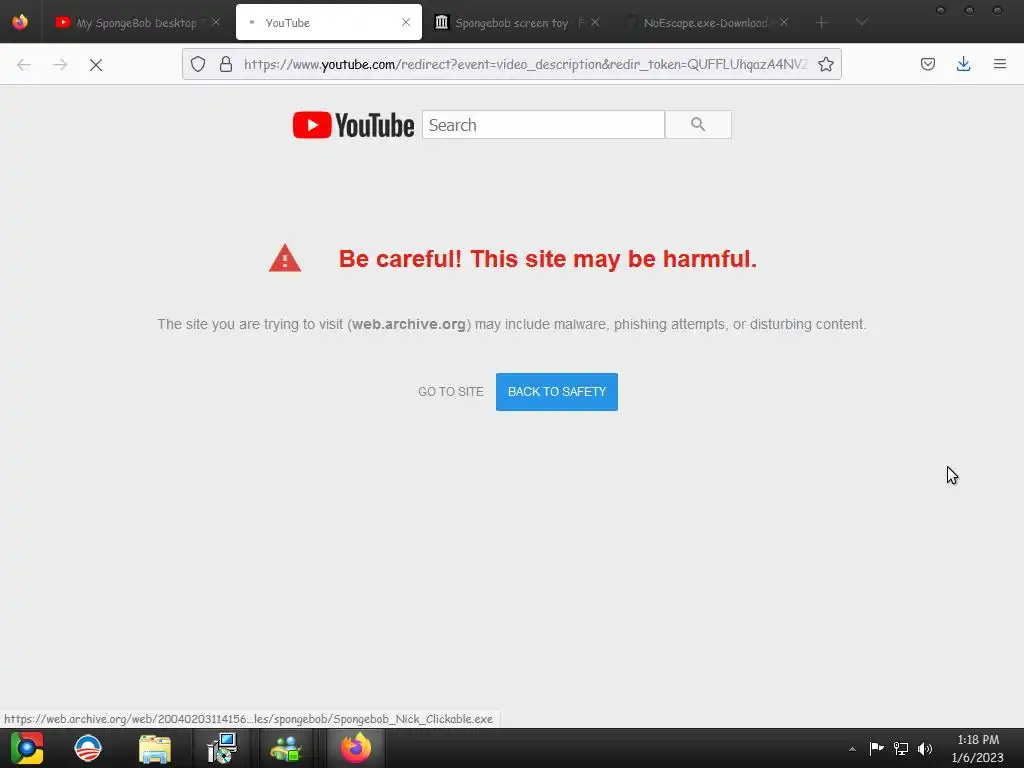1024x768 pixels.
Task: Open the Messenger people taskbar icon
Action: (286, 749)
